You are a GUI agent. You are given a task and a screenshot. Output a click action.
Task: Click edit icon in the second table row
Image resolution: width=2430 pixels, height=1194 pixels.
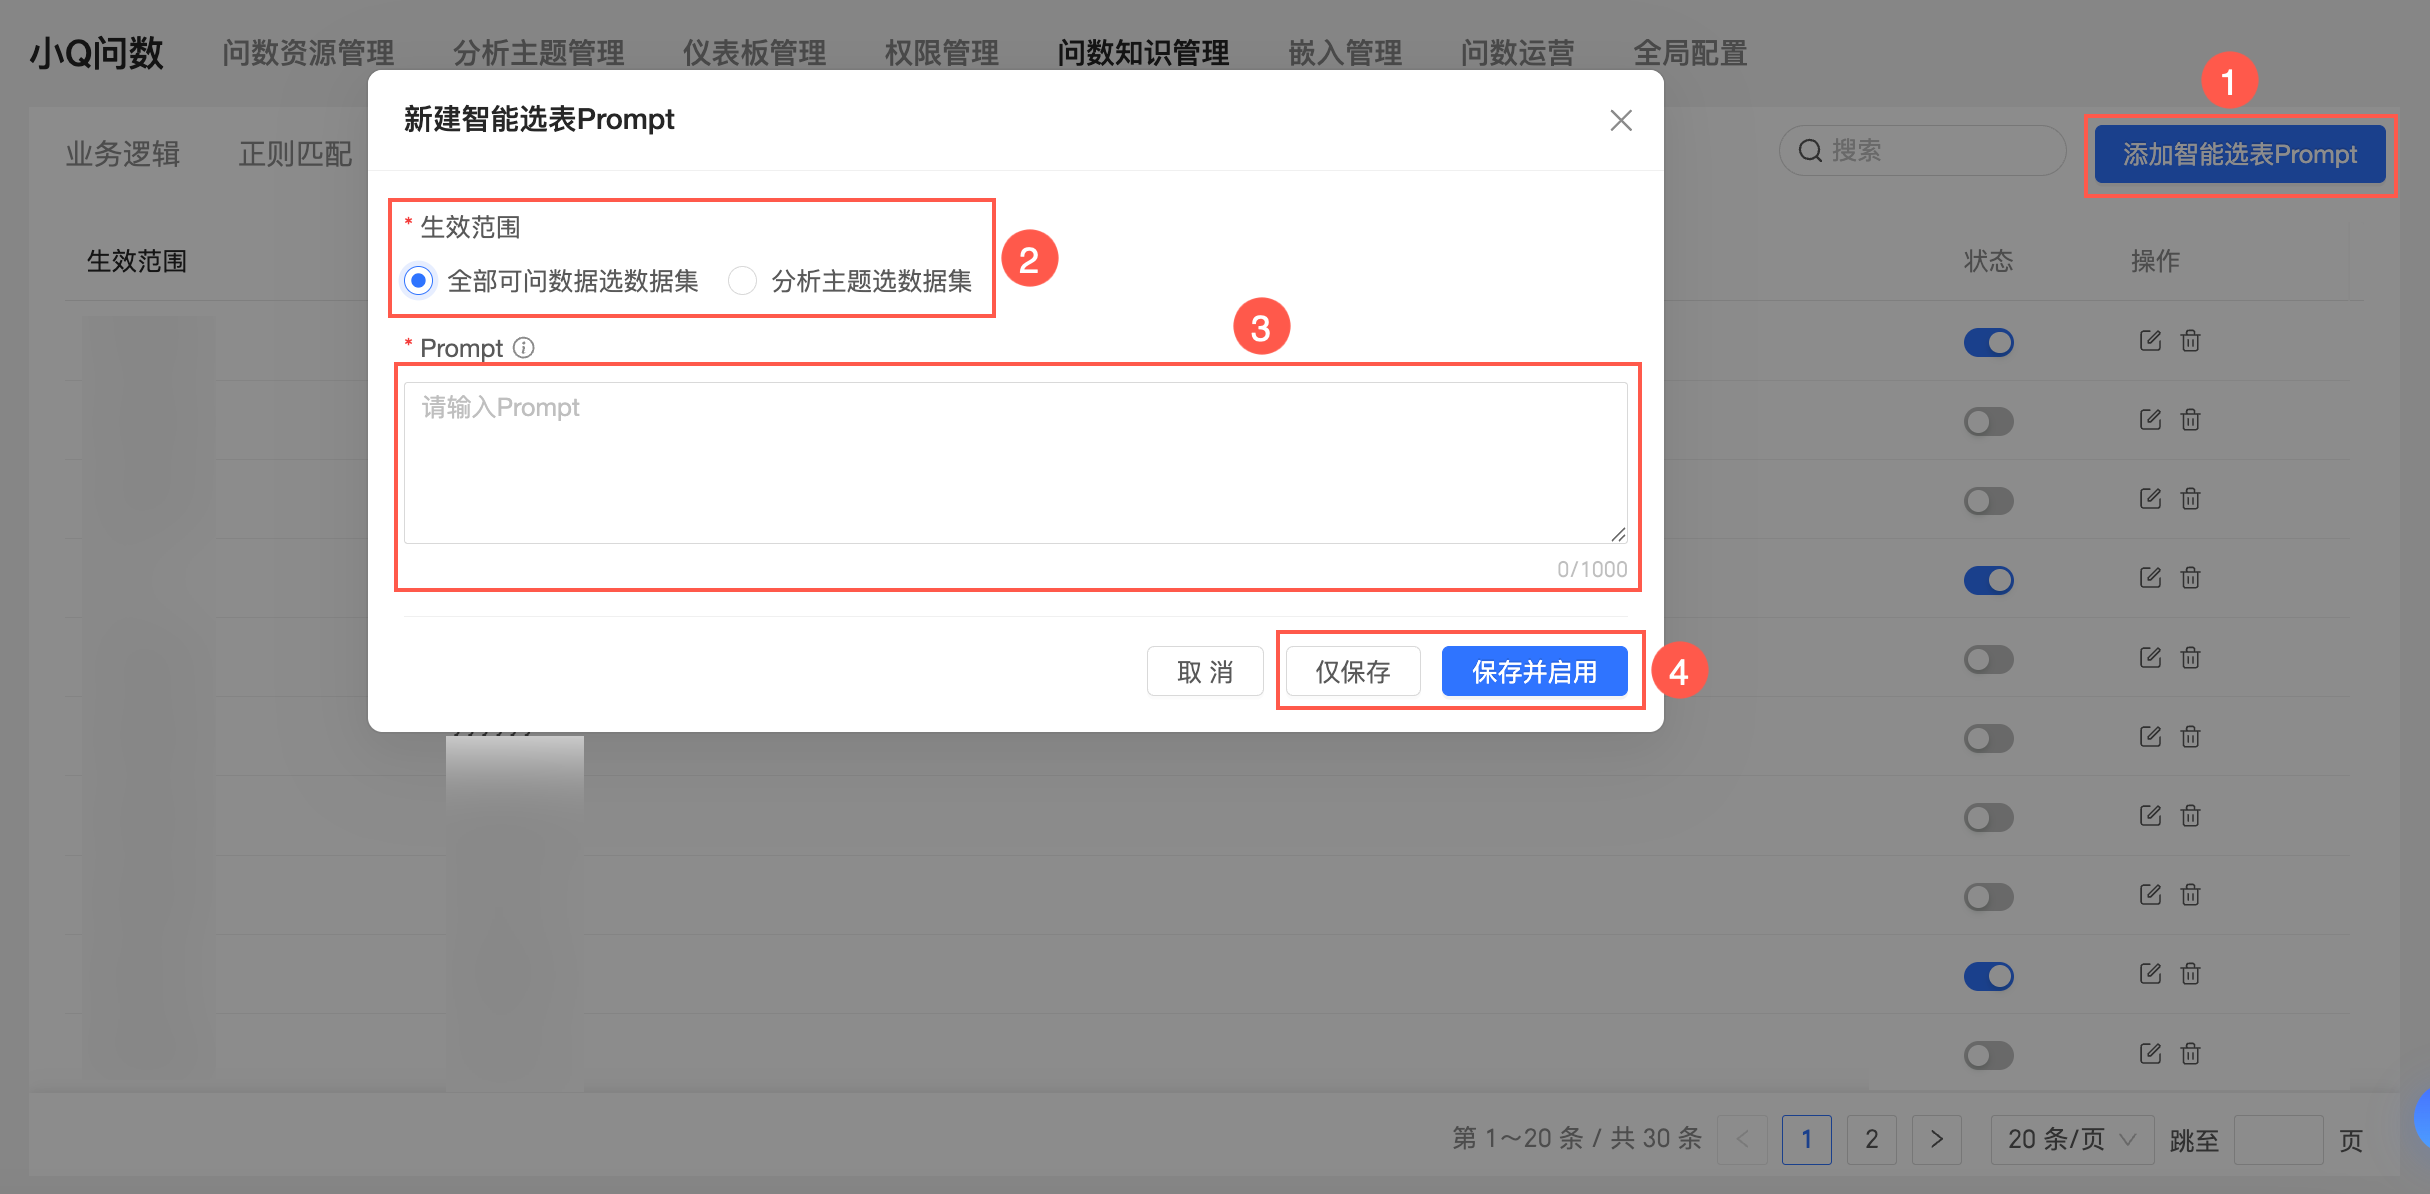(x=2150, y=420)
